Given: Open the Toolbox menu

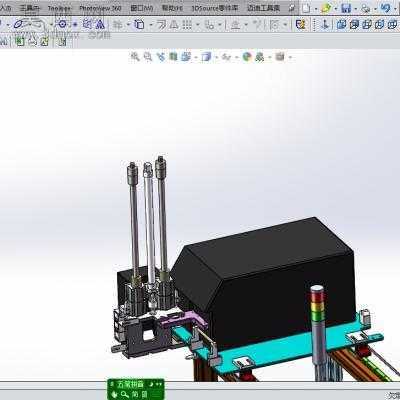Looking at the screenshot, I should click(x=59, y=8).
